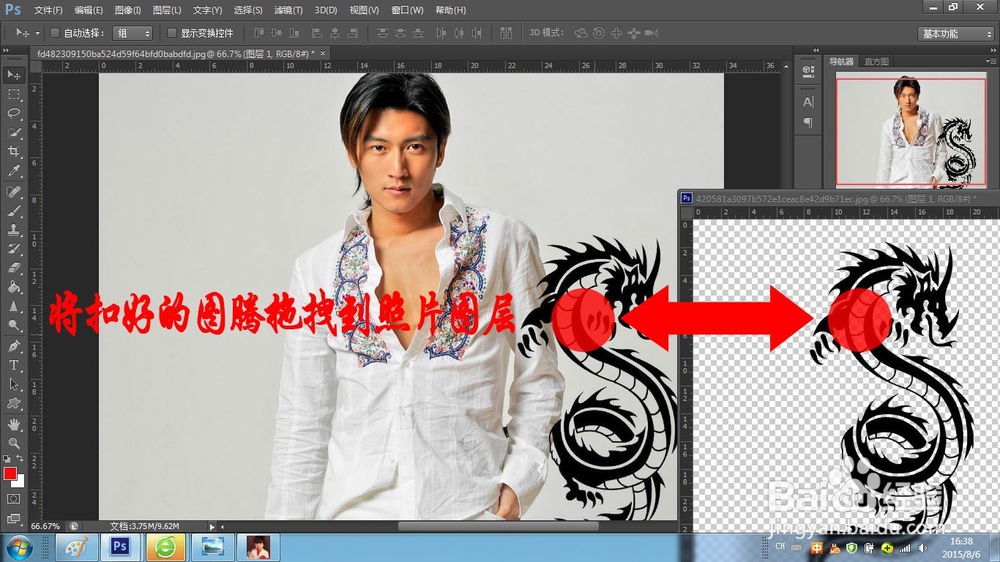Open the 3D panel icon in dock
Image resolution: width=1000 pixels, height=562 pixels.
[808, 72]
